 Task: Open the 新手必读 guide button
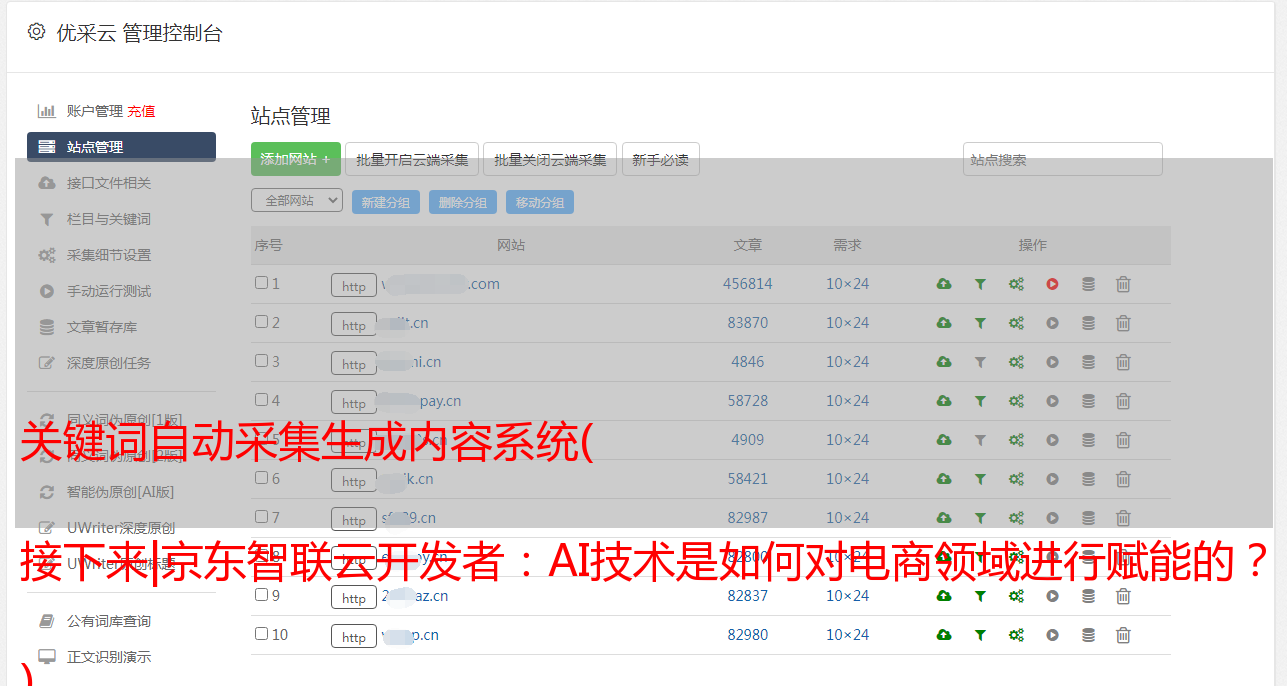pos(660,159)
